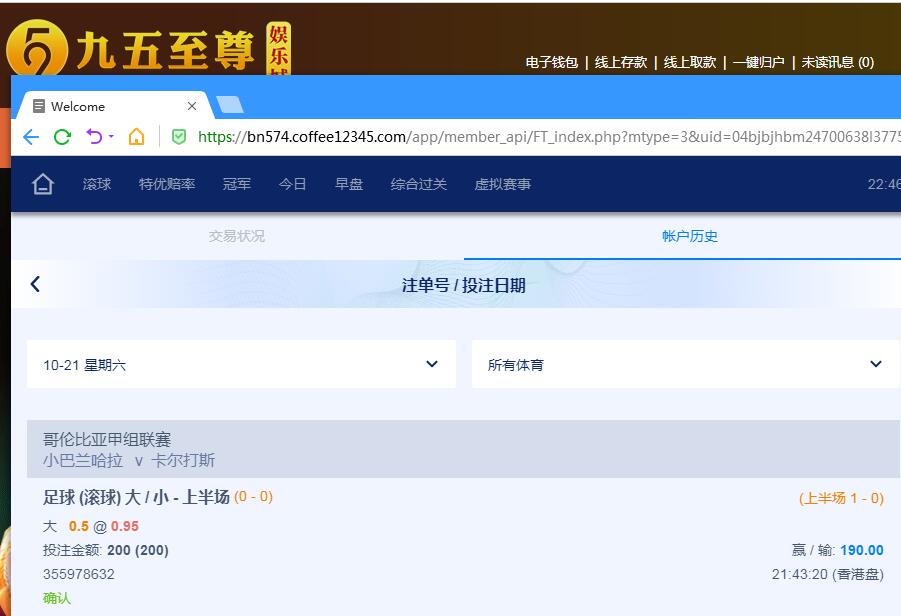Click the purple undo arrow icon

tap(94, 136)
